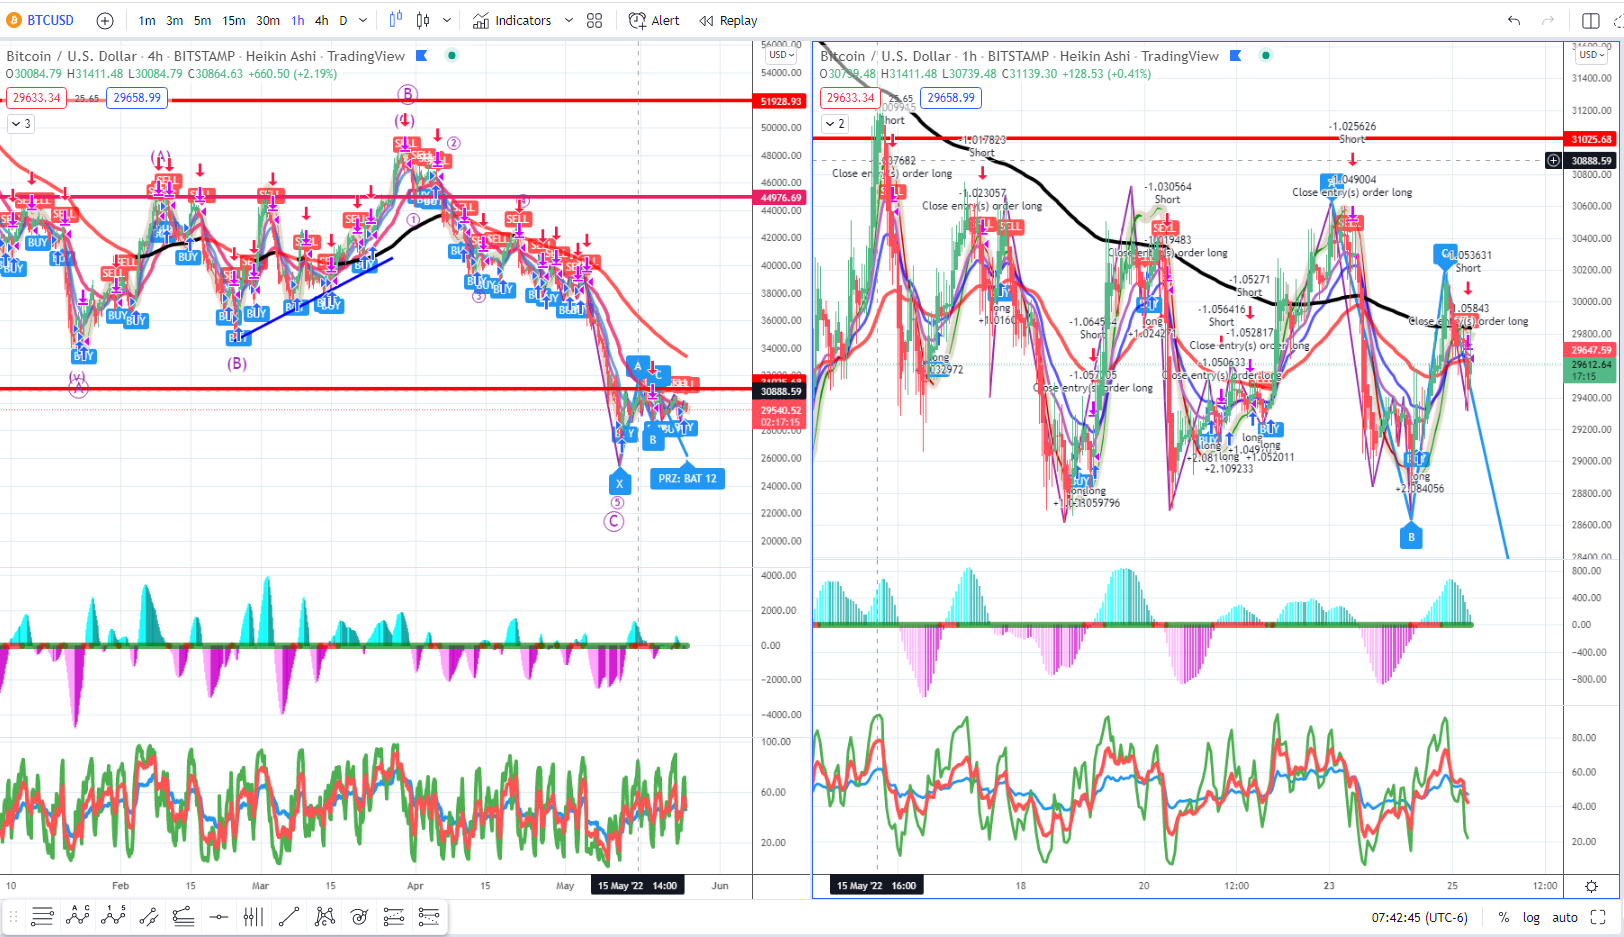Select the horizontal line drawing tool
Screen dimensions: 1624x937
pos(219,917)
